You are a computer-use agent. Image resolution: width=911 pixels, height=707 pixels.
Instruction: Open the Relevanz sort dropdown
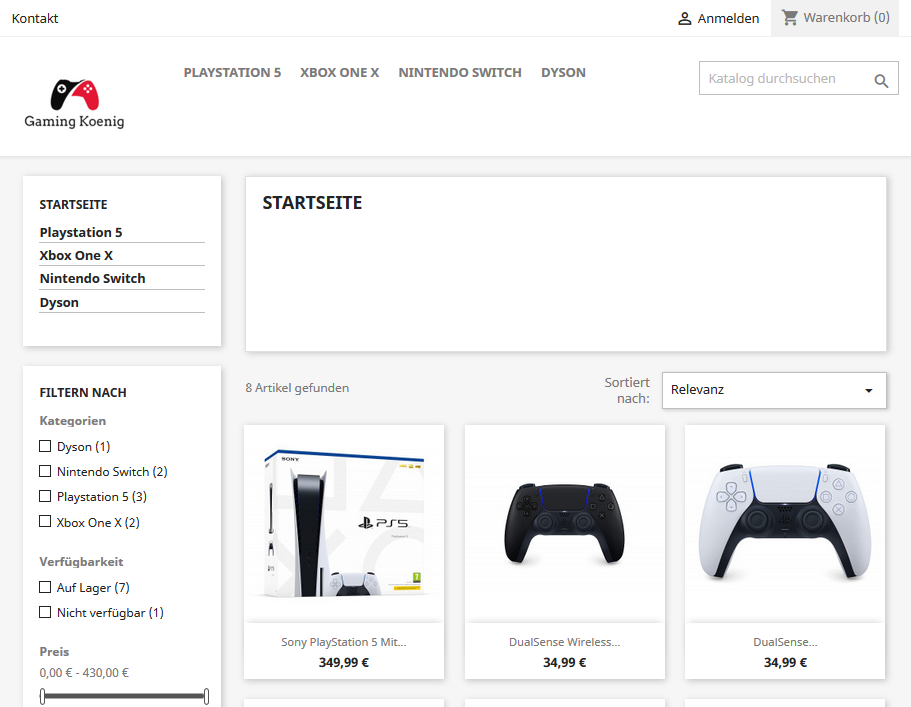[x=774, y=390]
